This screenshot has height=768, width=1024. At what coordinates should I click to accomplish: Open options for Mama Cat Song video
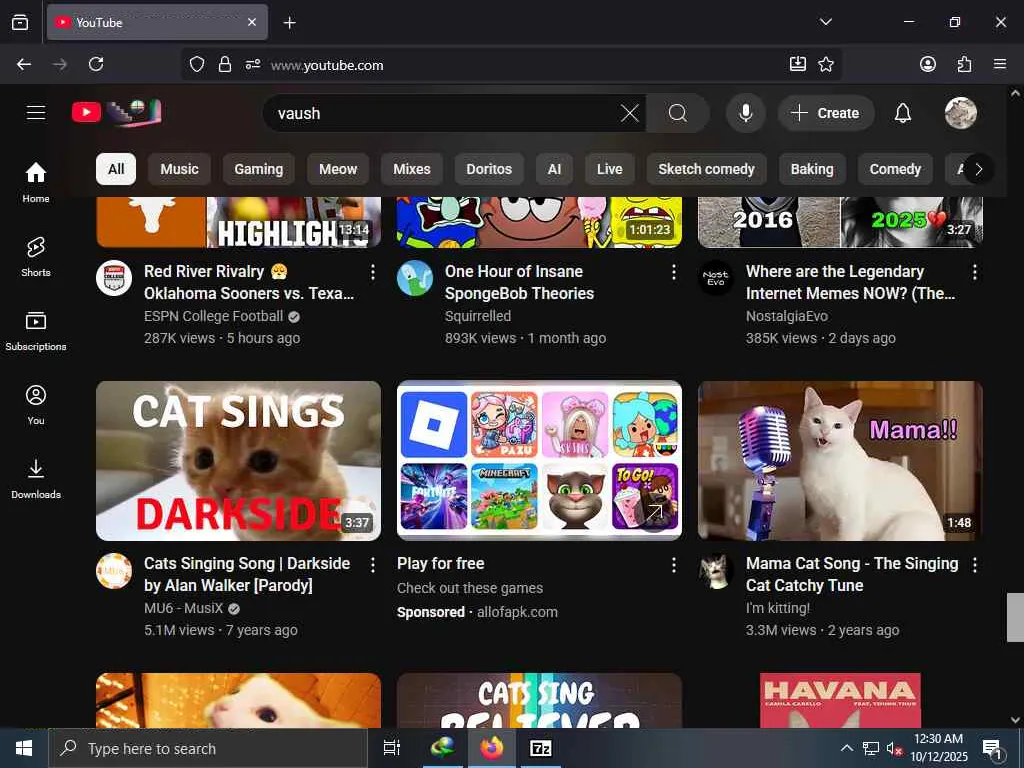[975, 565]
